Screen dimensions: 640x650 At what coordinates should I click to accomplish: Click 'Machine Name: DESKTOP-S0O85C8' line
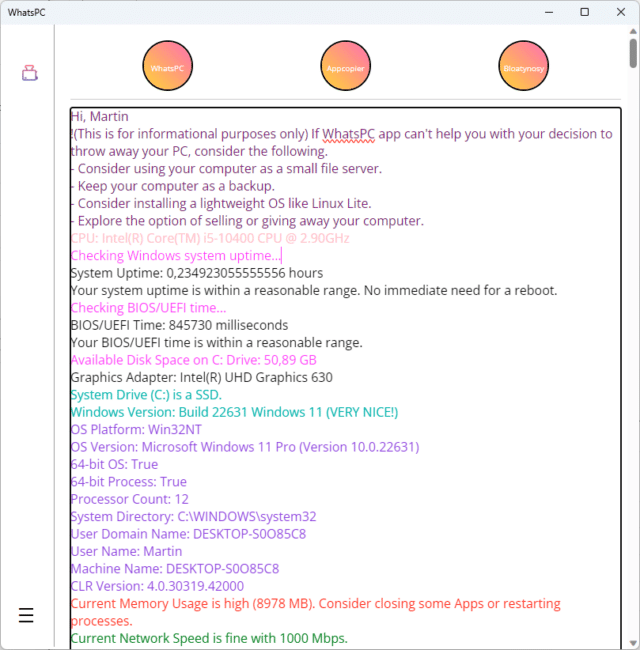(175, 569)
